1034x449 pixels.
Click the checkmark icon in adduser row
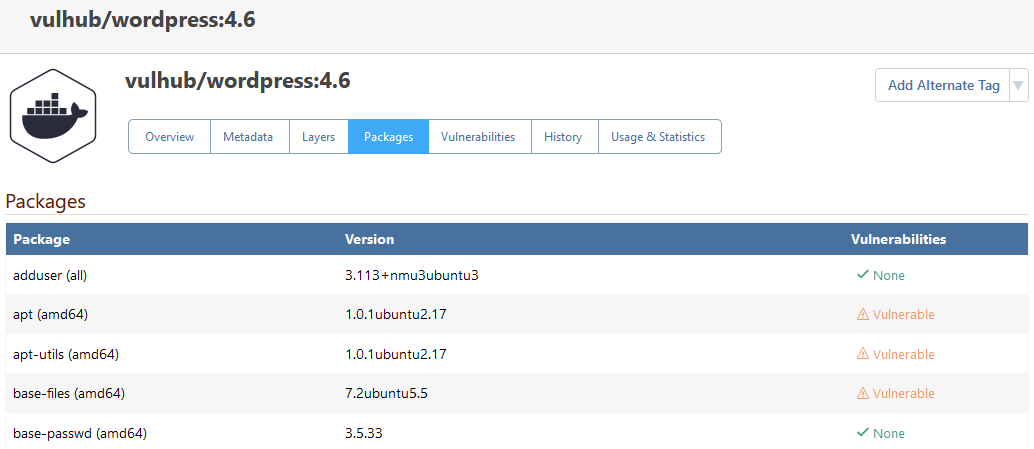pyautogui.click(x=863, y=275)
